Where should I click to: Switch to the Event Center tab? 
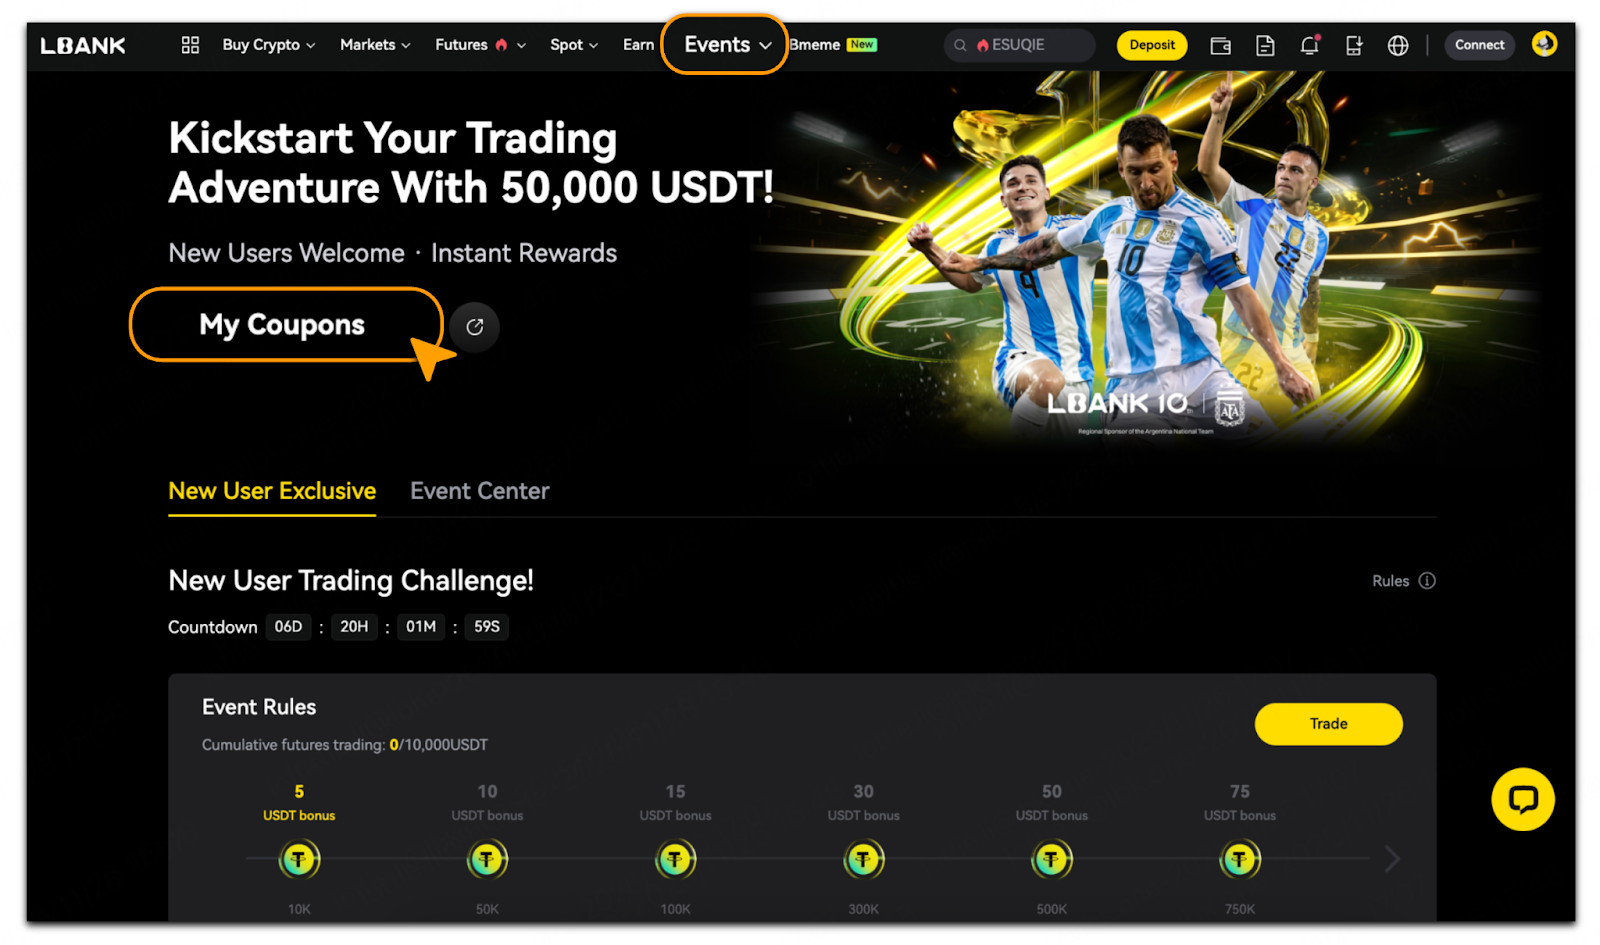click(480, 491)
